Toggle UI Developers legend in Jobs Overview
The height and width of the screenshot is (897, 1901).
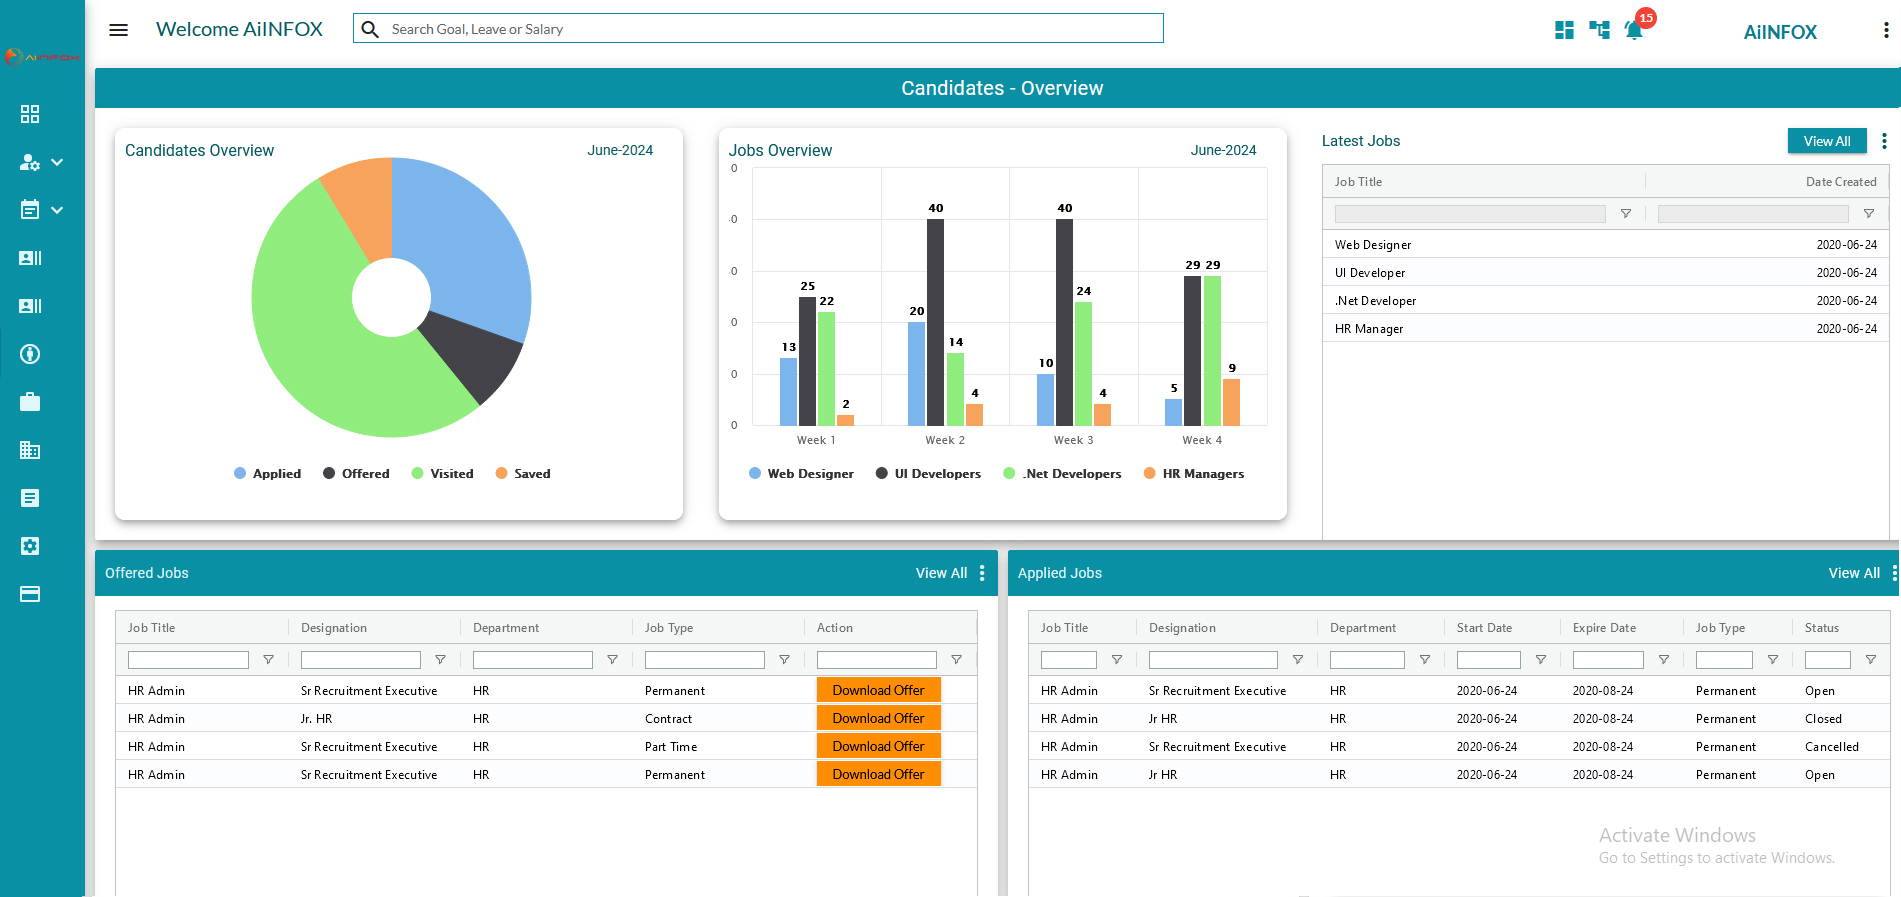pos(928,474)
